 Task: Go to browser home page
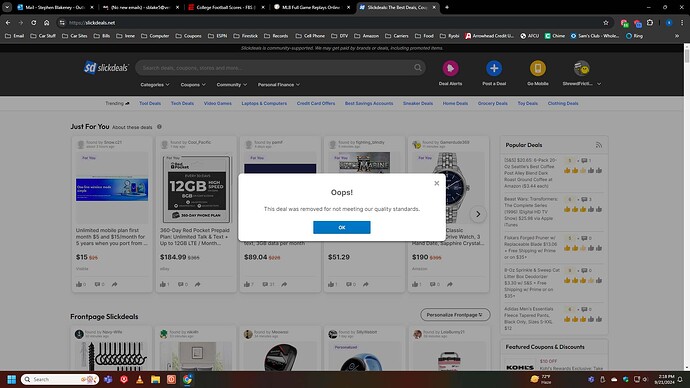click(47, 22)
